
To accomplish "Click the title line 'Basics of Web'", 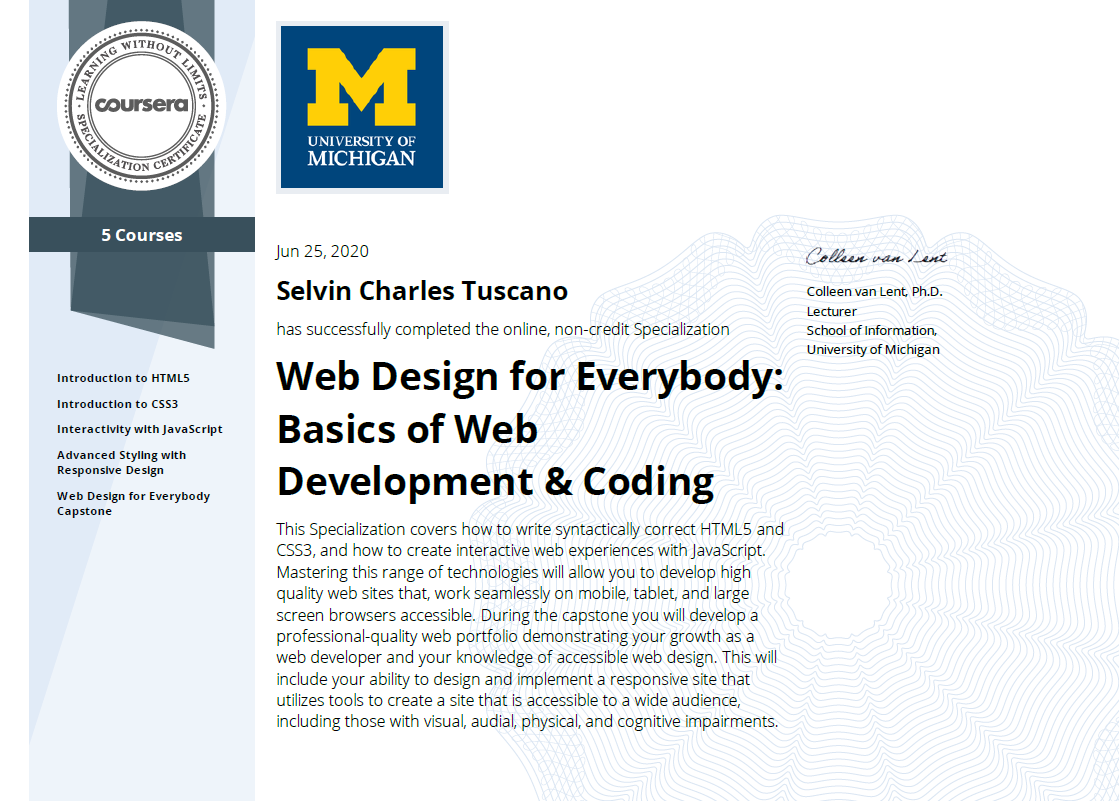I will (407, 429).
